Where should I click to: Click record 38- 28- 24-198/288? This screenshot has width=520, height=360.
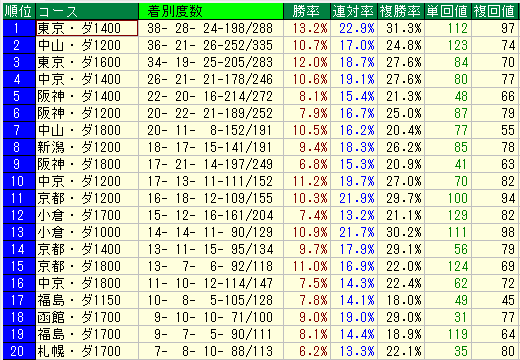[x=211, y=28]
